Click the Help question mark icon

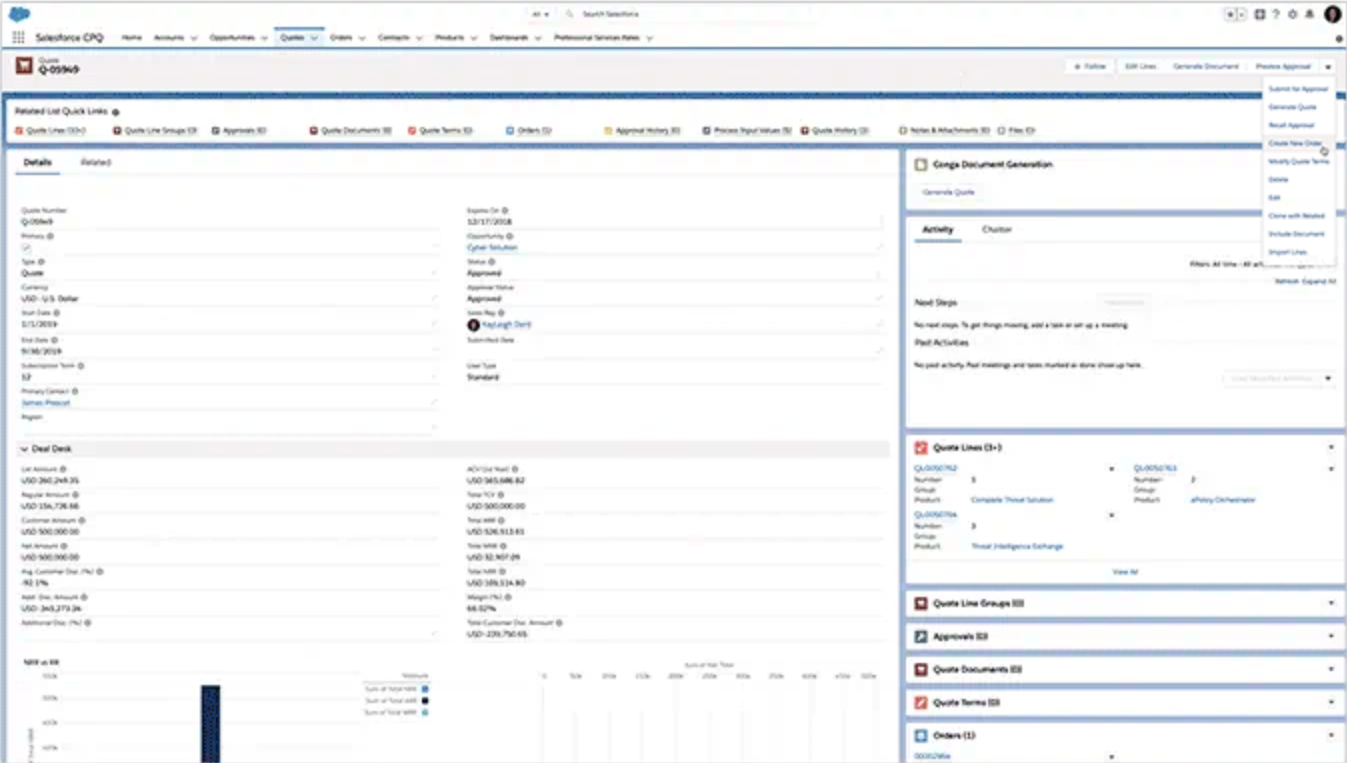pos(1276,15)
